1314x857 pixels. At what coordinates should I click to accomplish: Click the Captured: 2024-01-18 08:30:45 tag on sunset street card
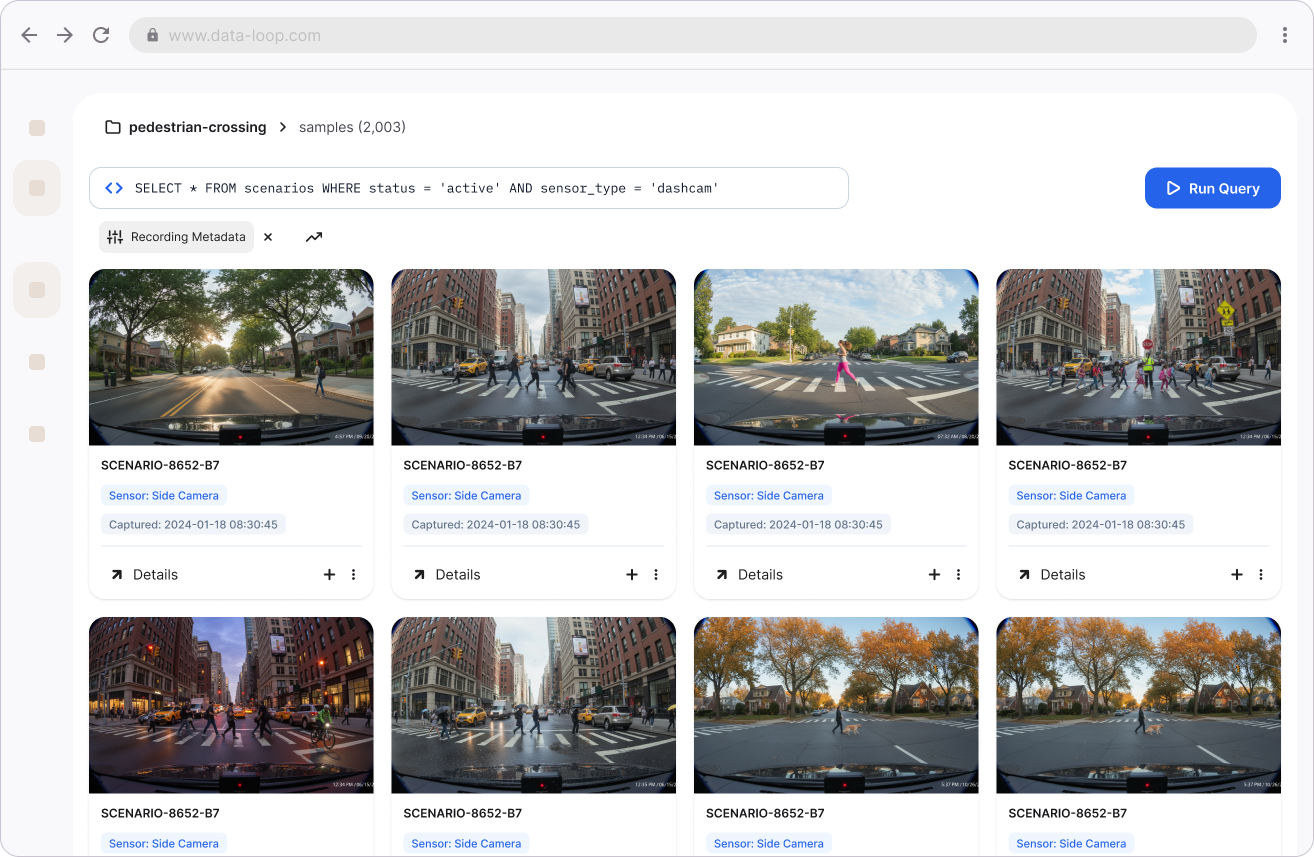[x=193, y=524]
